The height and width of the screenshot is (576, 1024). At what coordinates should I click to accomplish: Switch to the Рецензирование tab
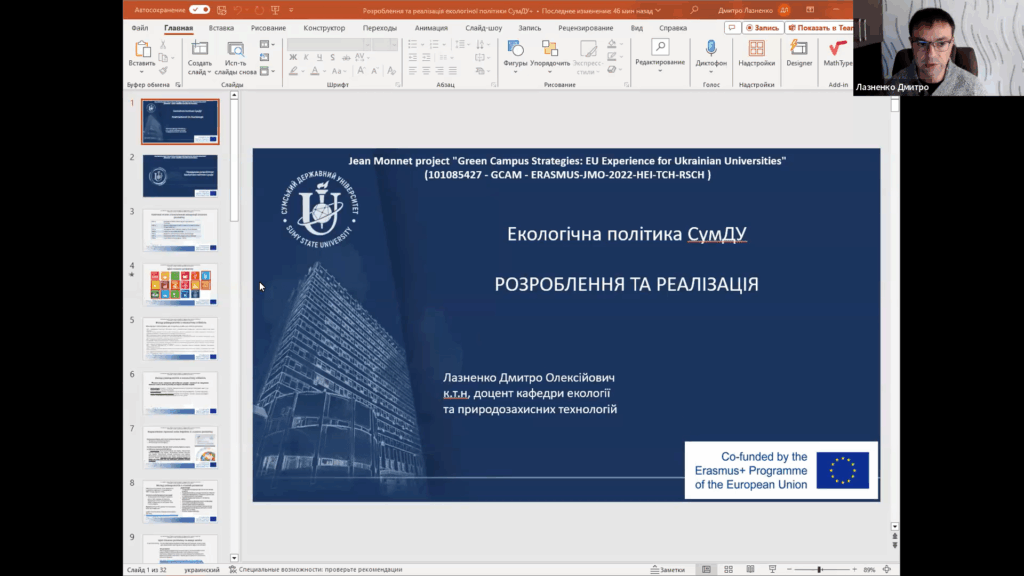point(586,28)
